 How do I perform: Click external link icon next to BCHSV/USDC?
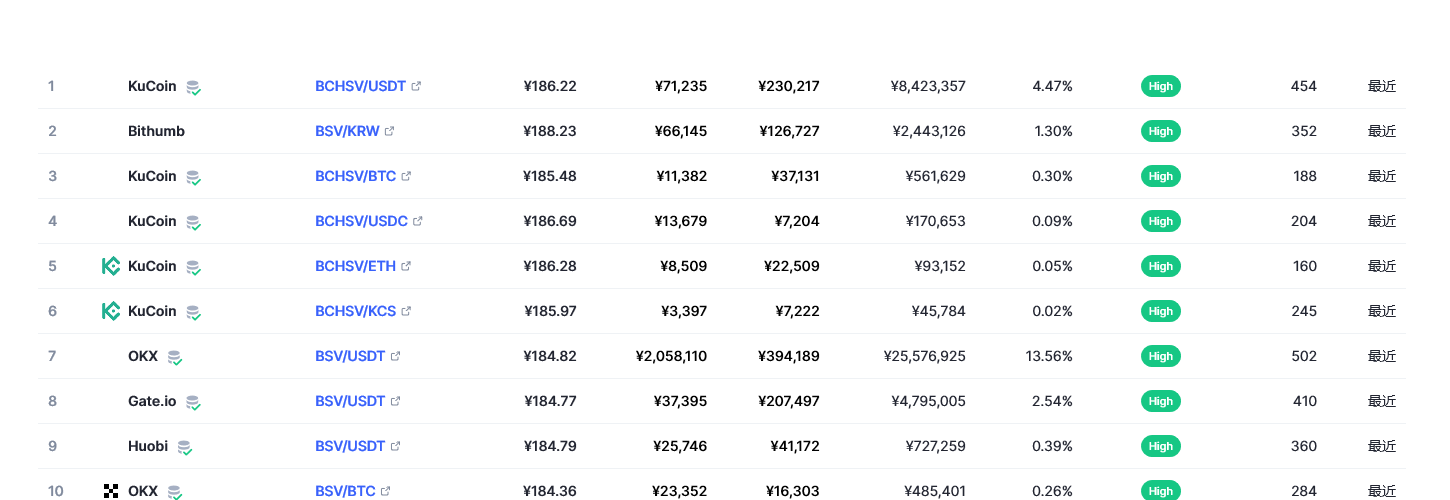click(418, 221)
